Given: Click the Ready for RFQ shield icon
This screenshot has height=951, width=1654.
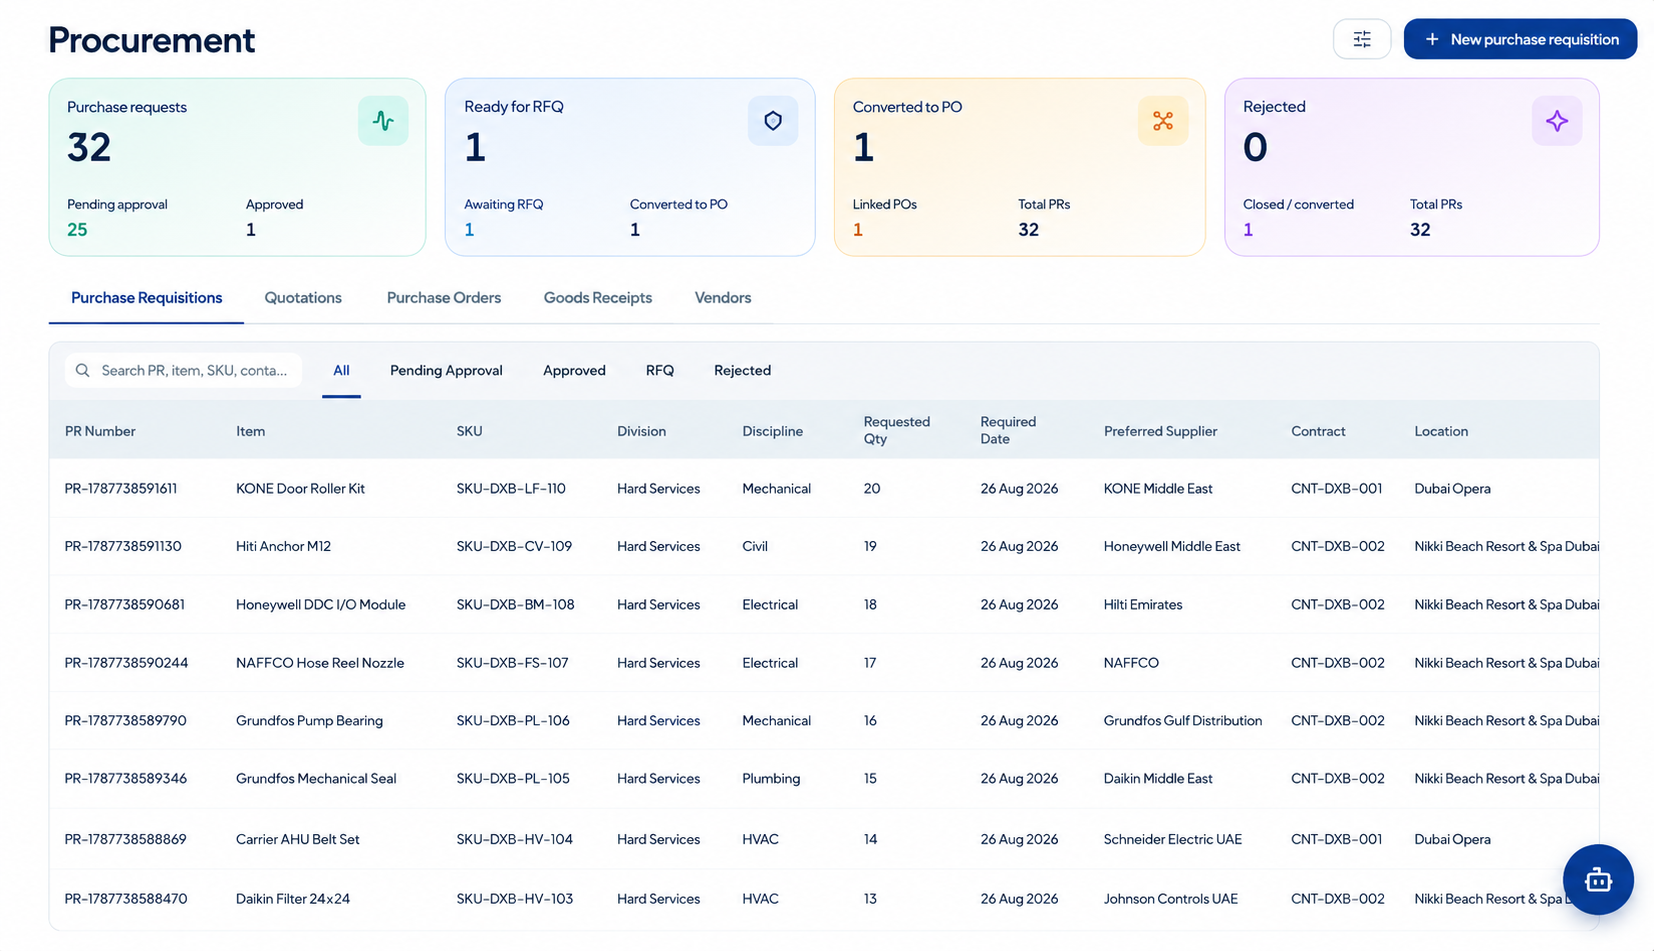Looking at the screenshot, I should coord(773,121).
